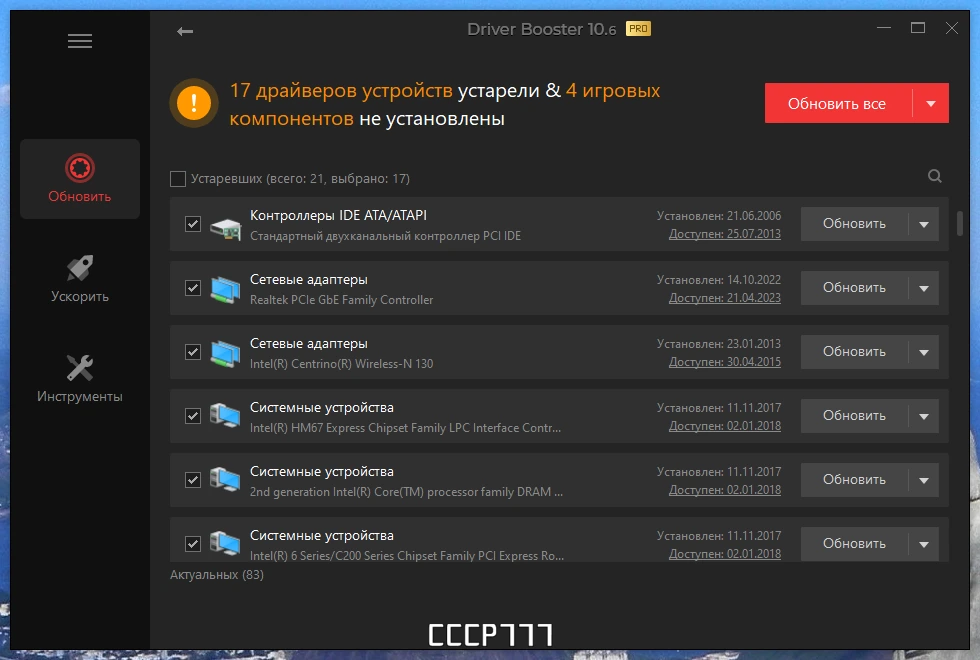Open the Доступен: 21.04.2023 link
980x660 pixels.
point(724,298)
